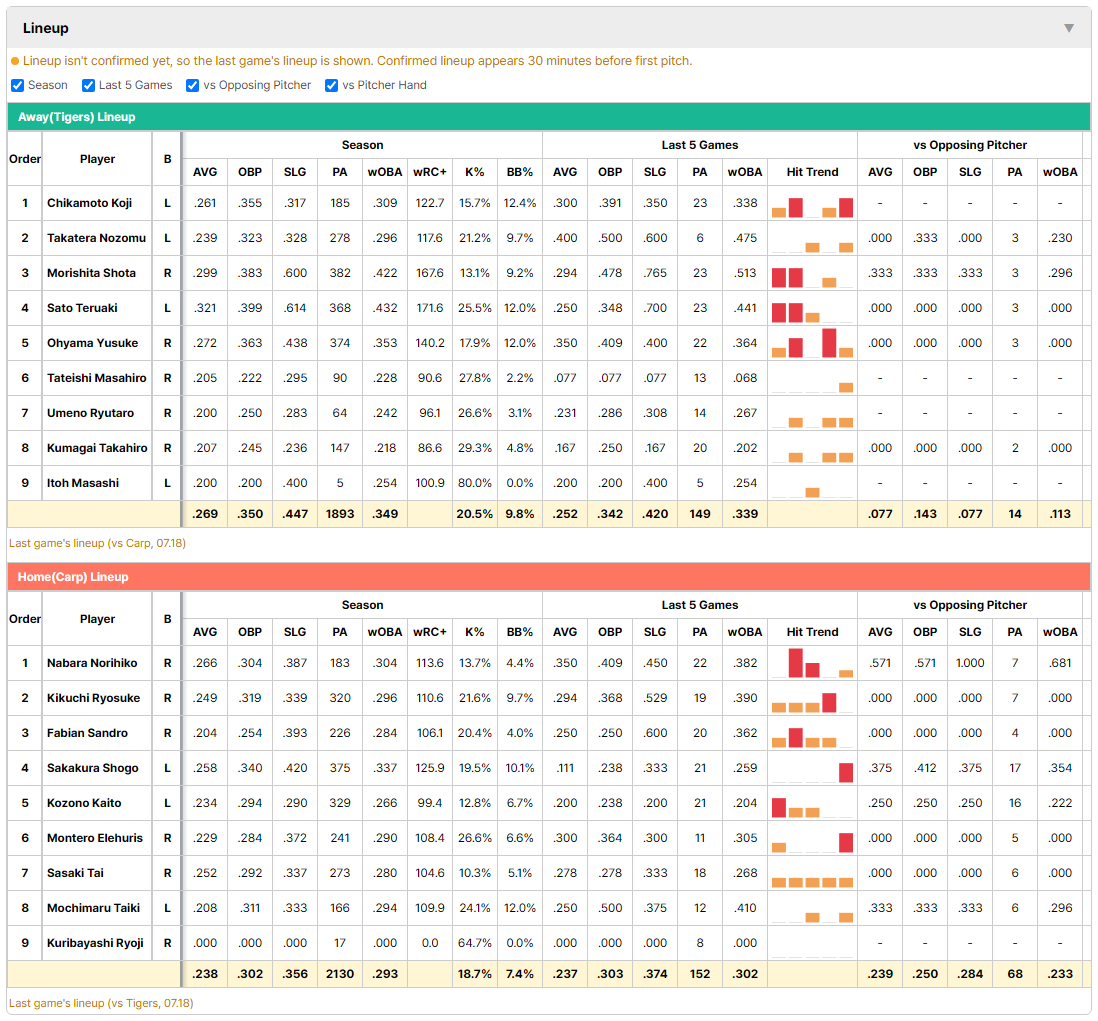Collapse the Lineup panel arrow

(x=1069, y=28)
